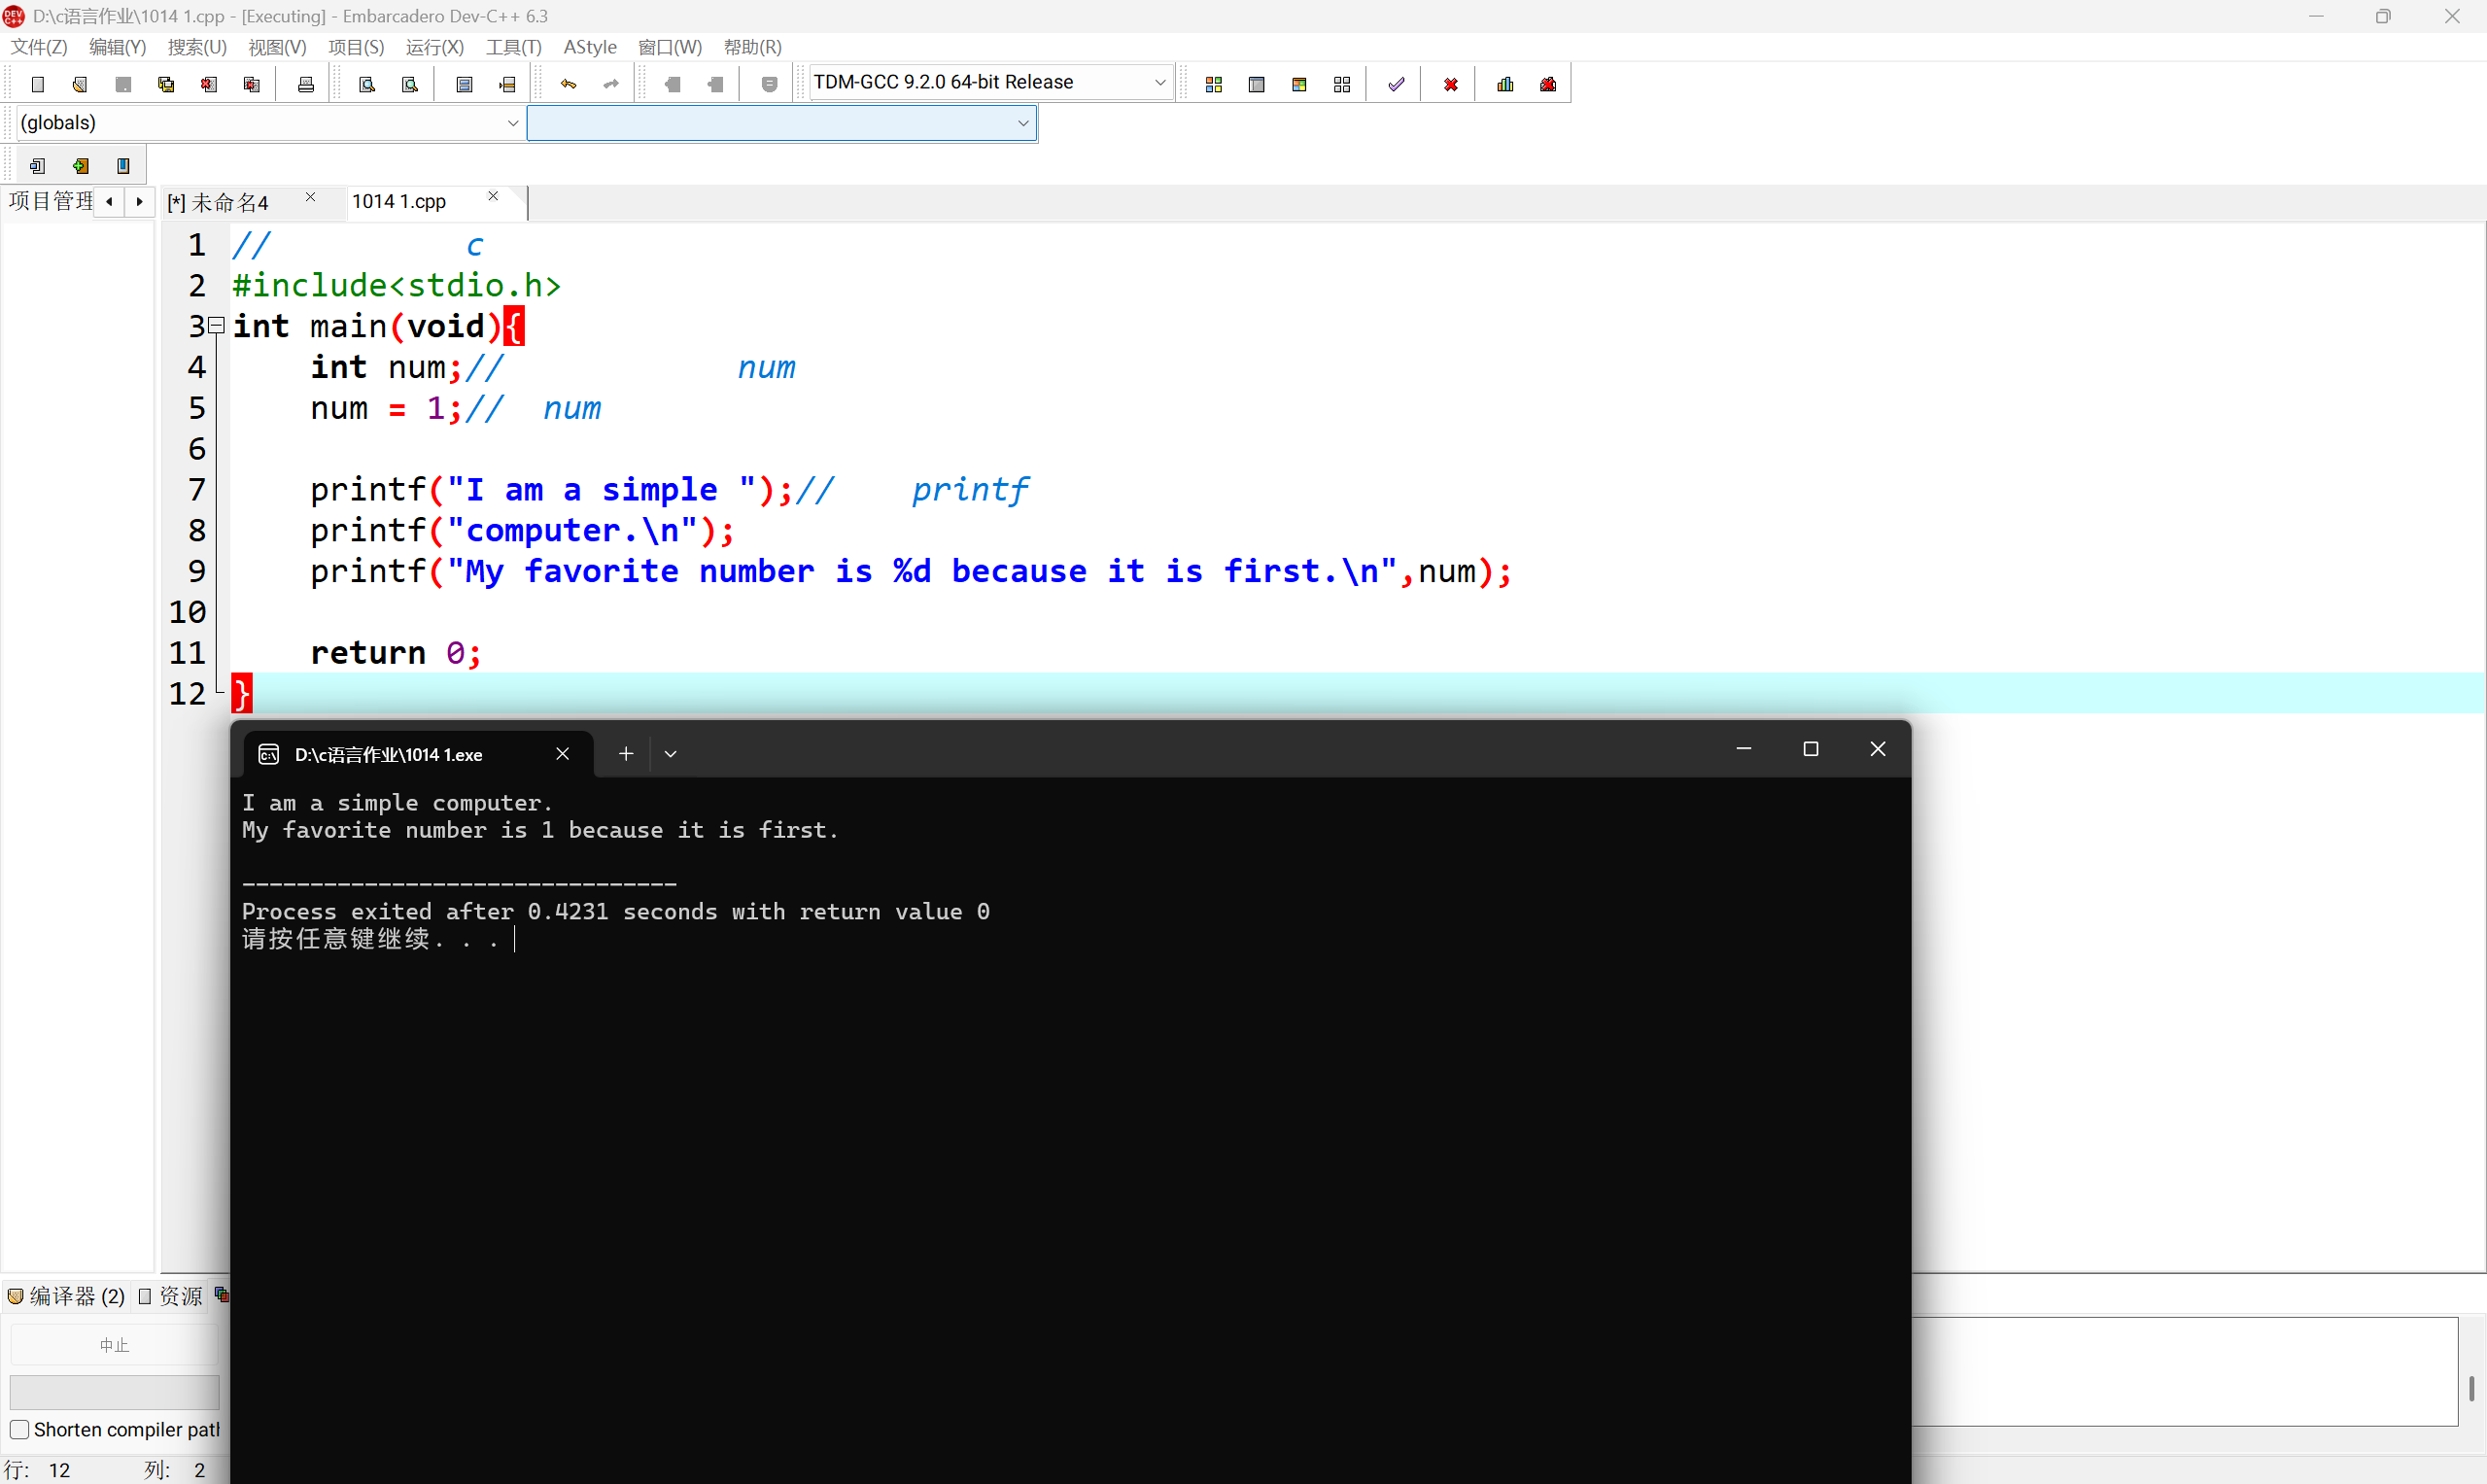Click the Profile analysis bar chart icon
Viewport: 2487px width, 1484px height.
tap(1505, 84)
